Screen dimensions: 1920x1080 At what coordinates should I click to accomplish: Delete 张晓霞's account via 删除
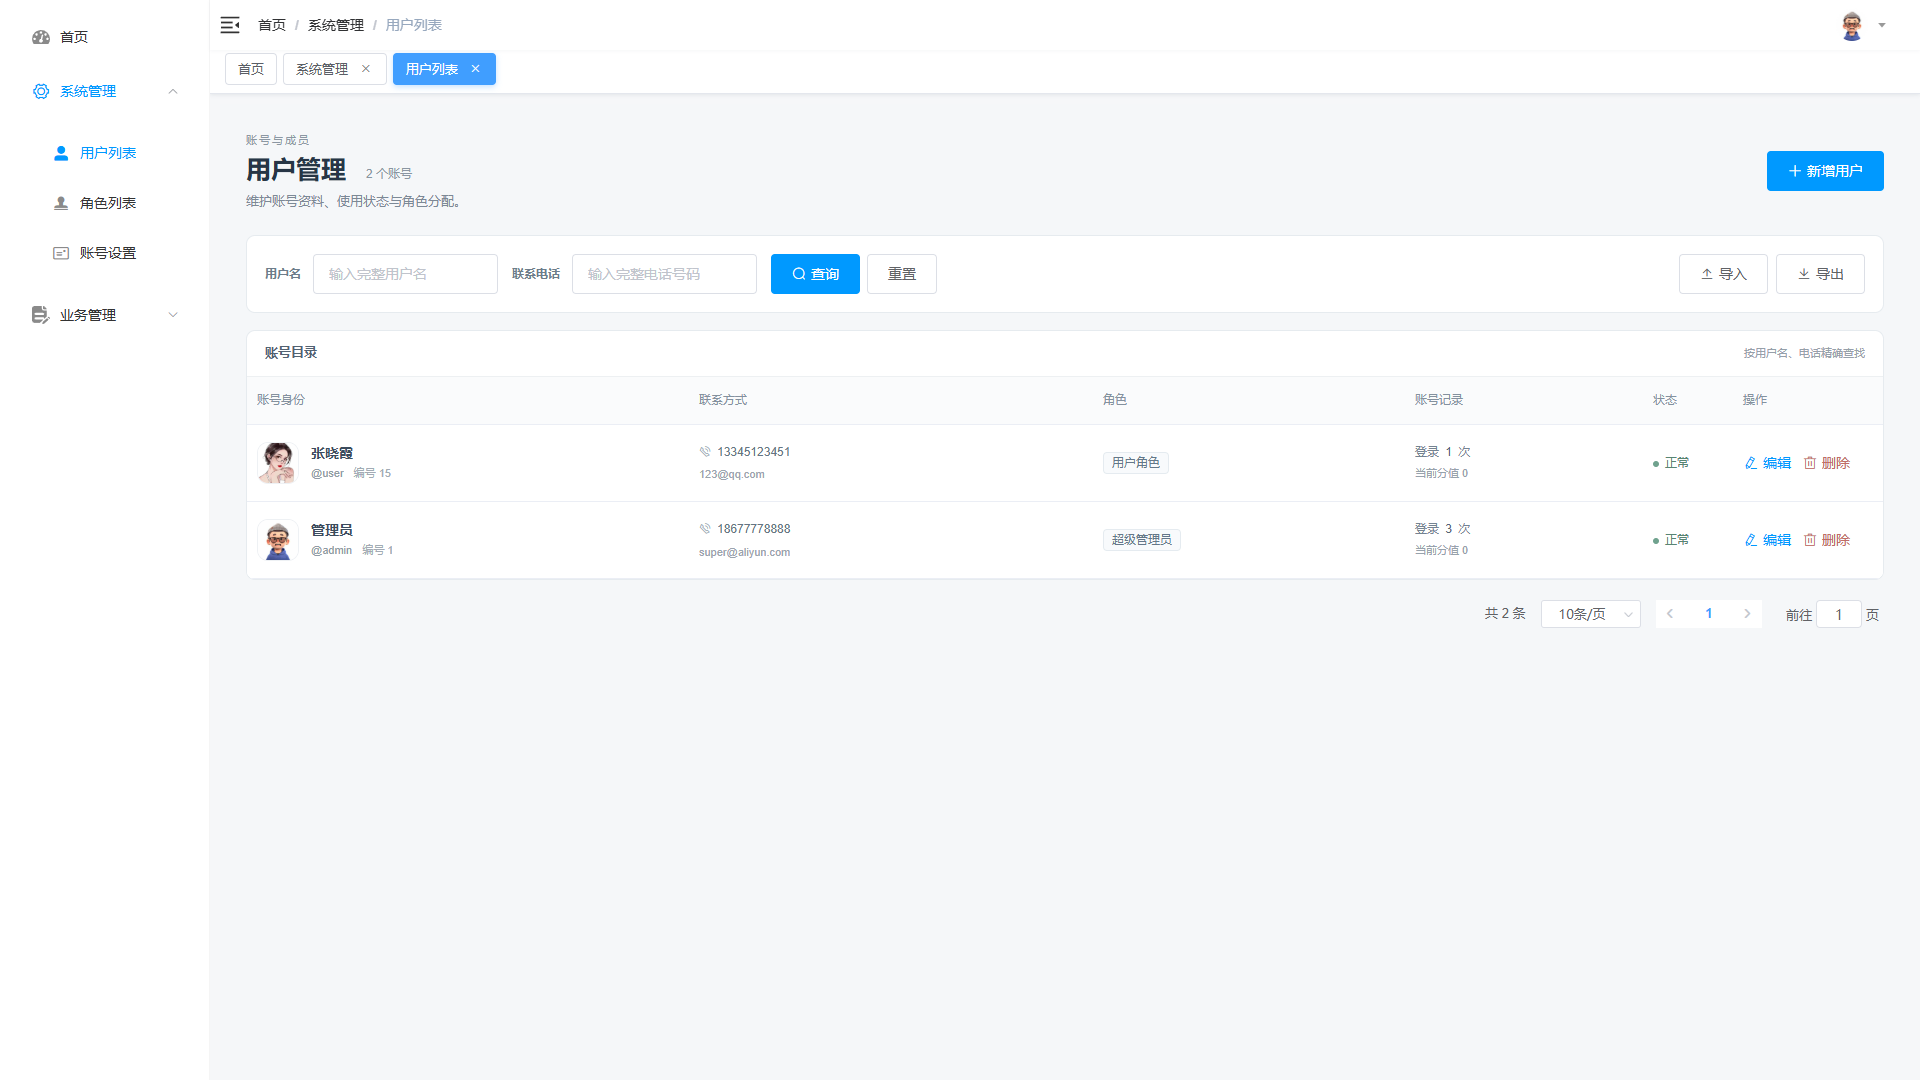pyautogui.click(x=1827, y=463)
